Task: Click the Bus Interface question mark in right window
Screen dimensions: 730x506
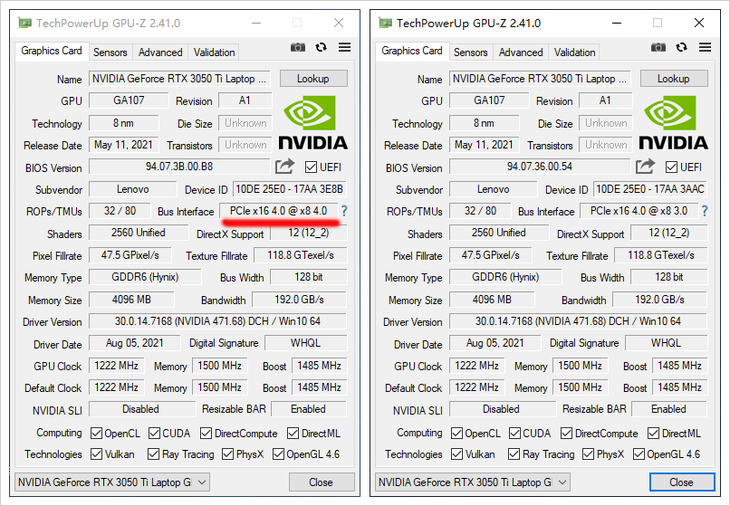Action: (x=704, y=211)
